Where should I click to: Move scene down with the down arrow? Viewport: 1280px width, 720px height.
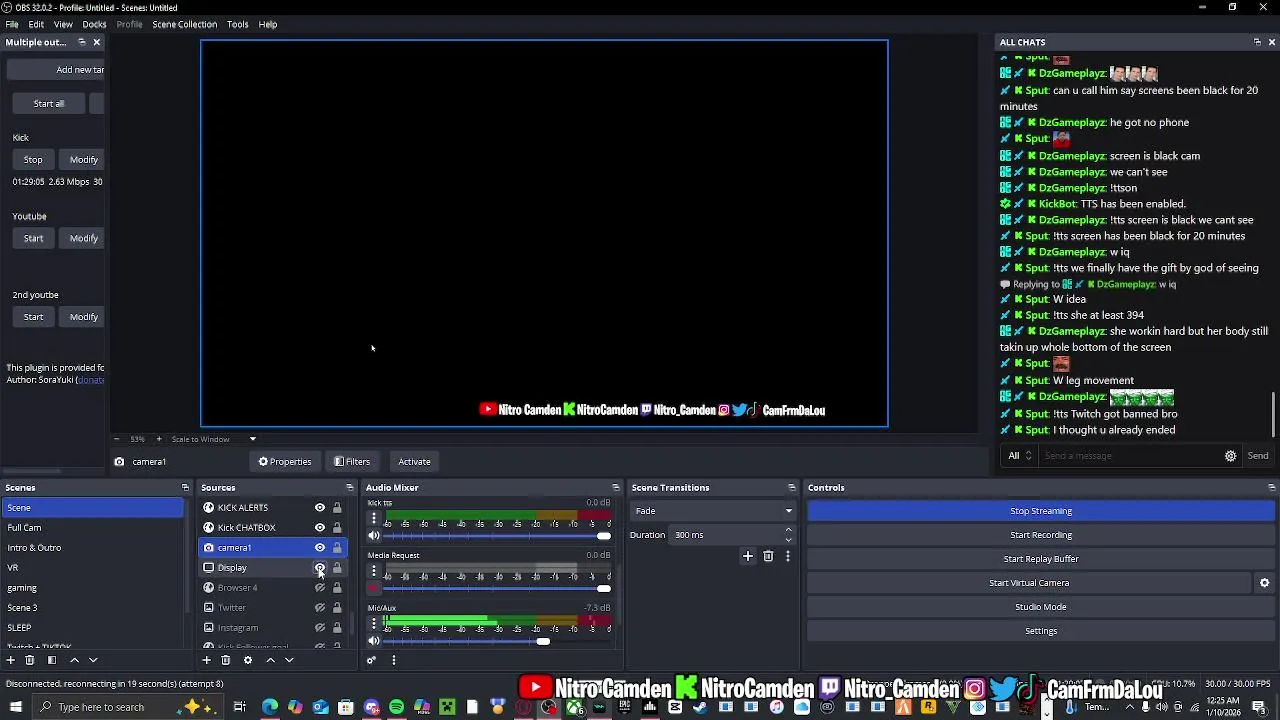pos(93,660)
